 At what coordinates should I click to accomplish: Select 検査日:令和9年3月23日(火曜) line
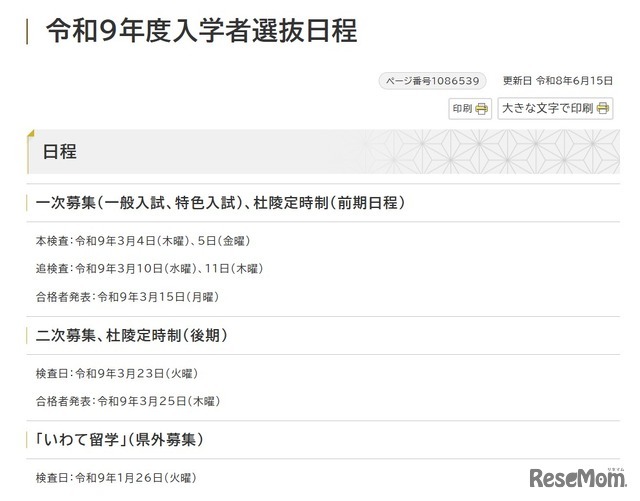tap(117, 374)
